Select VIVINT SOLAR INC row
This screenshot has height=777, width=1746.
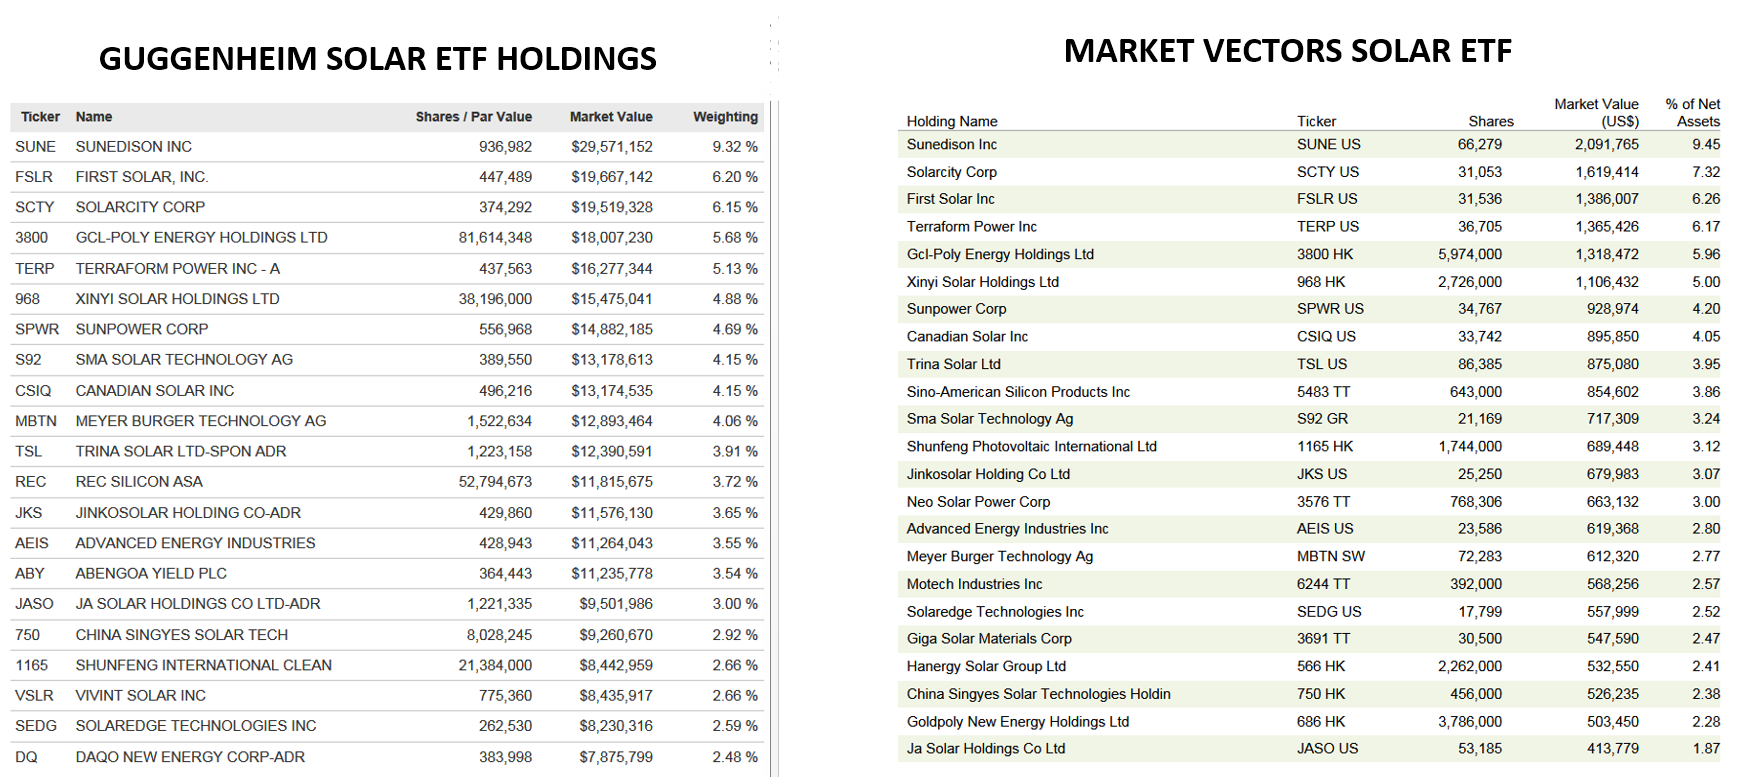[x=387, y=696]
